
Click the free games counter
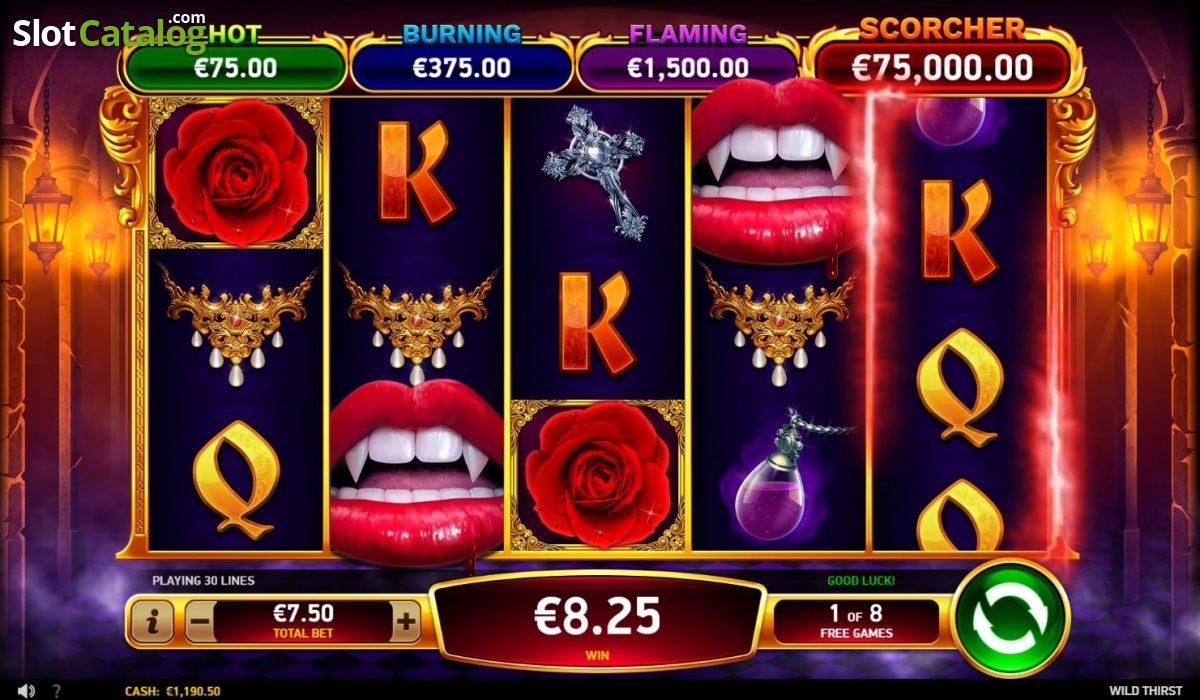[857, 621]
